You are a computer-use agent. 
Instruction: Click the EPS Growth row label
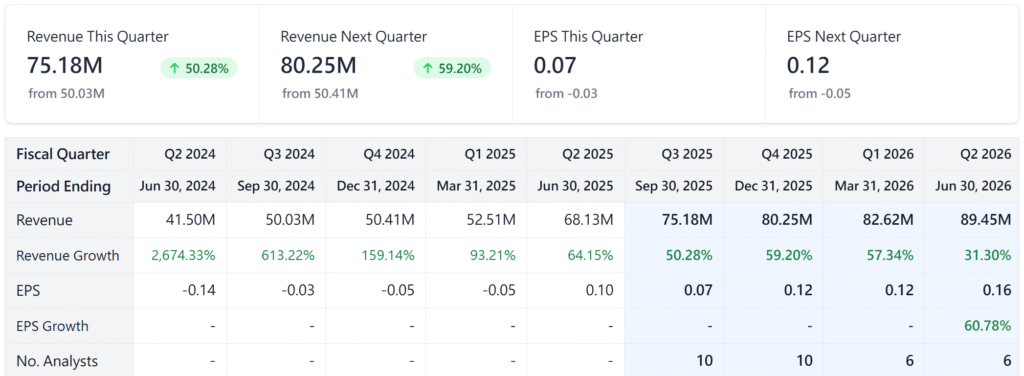pyautogui.click(x=52, y=326)
